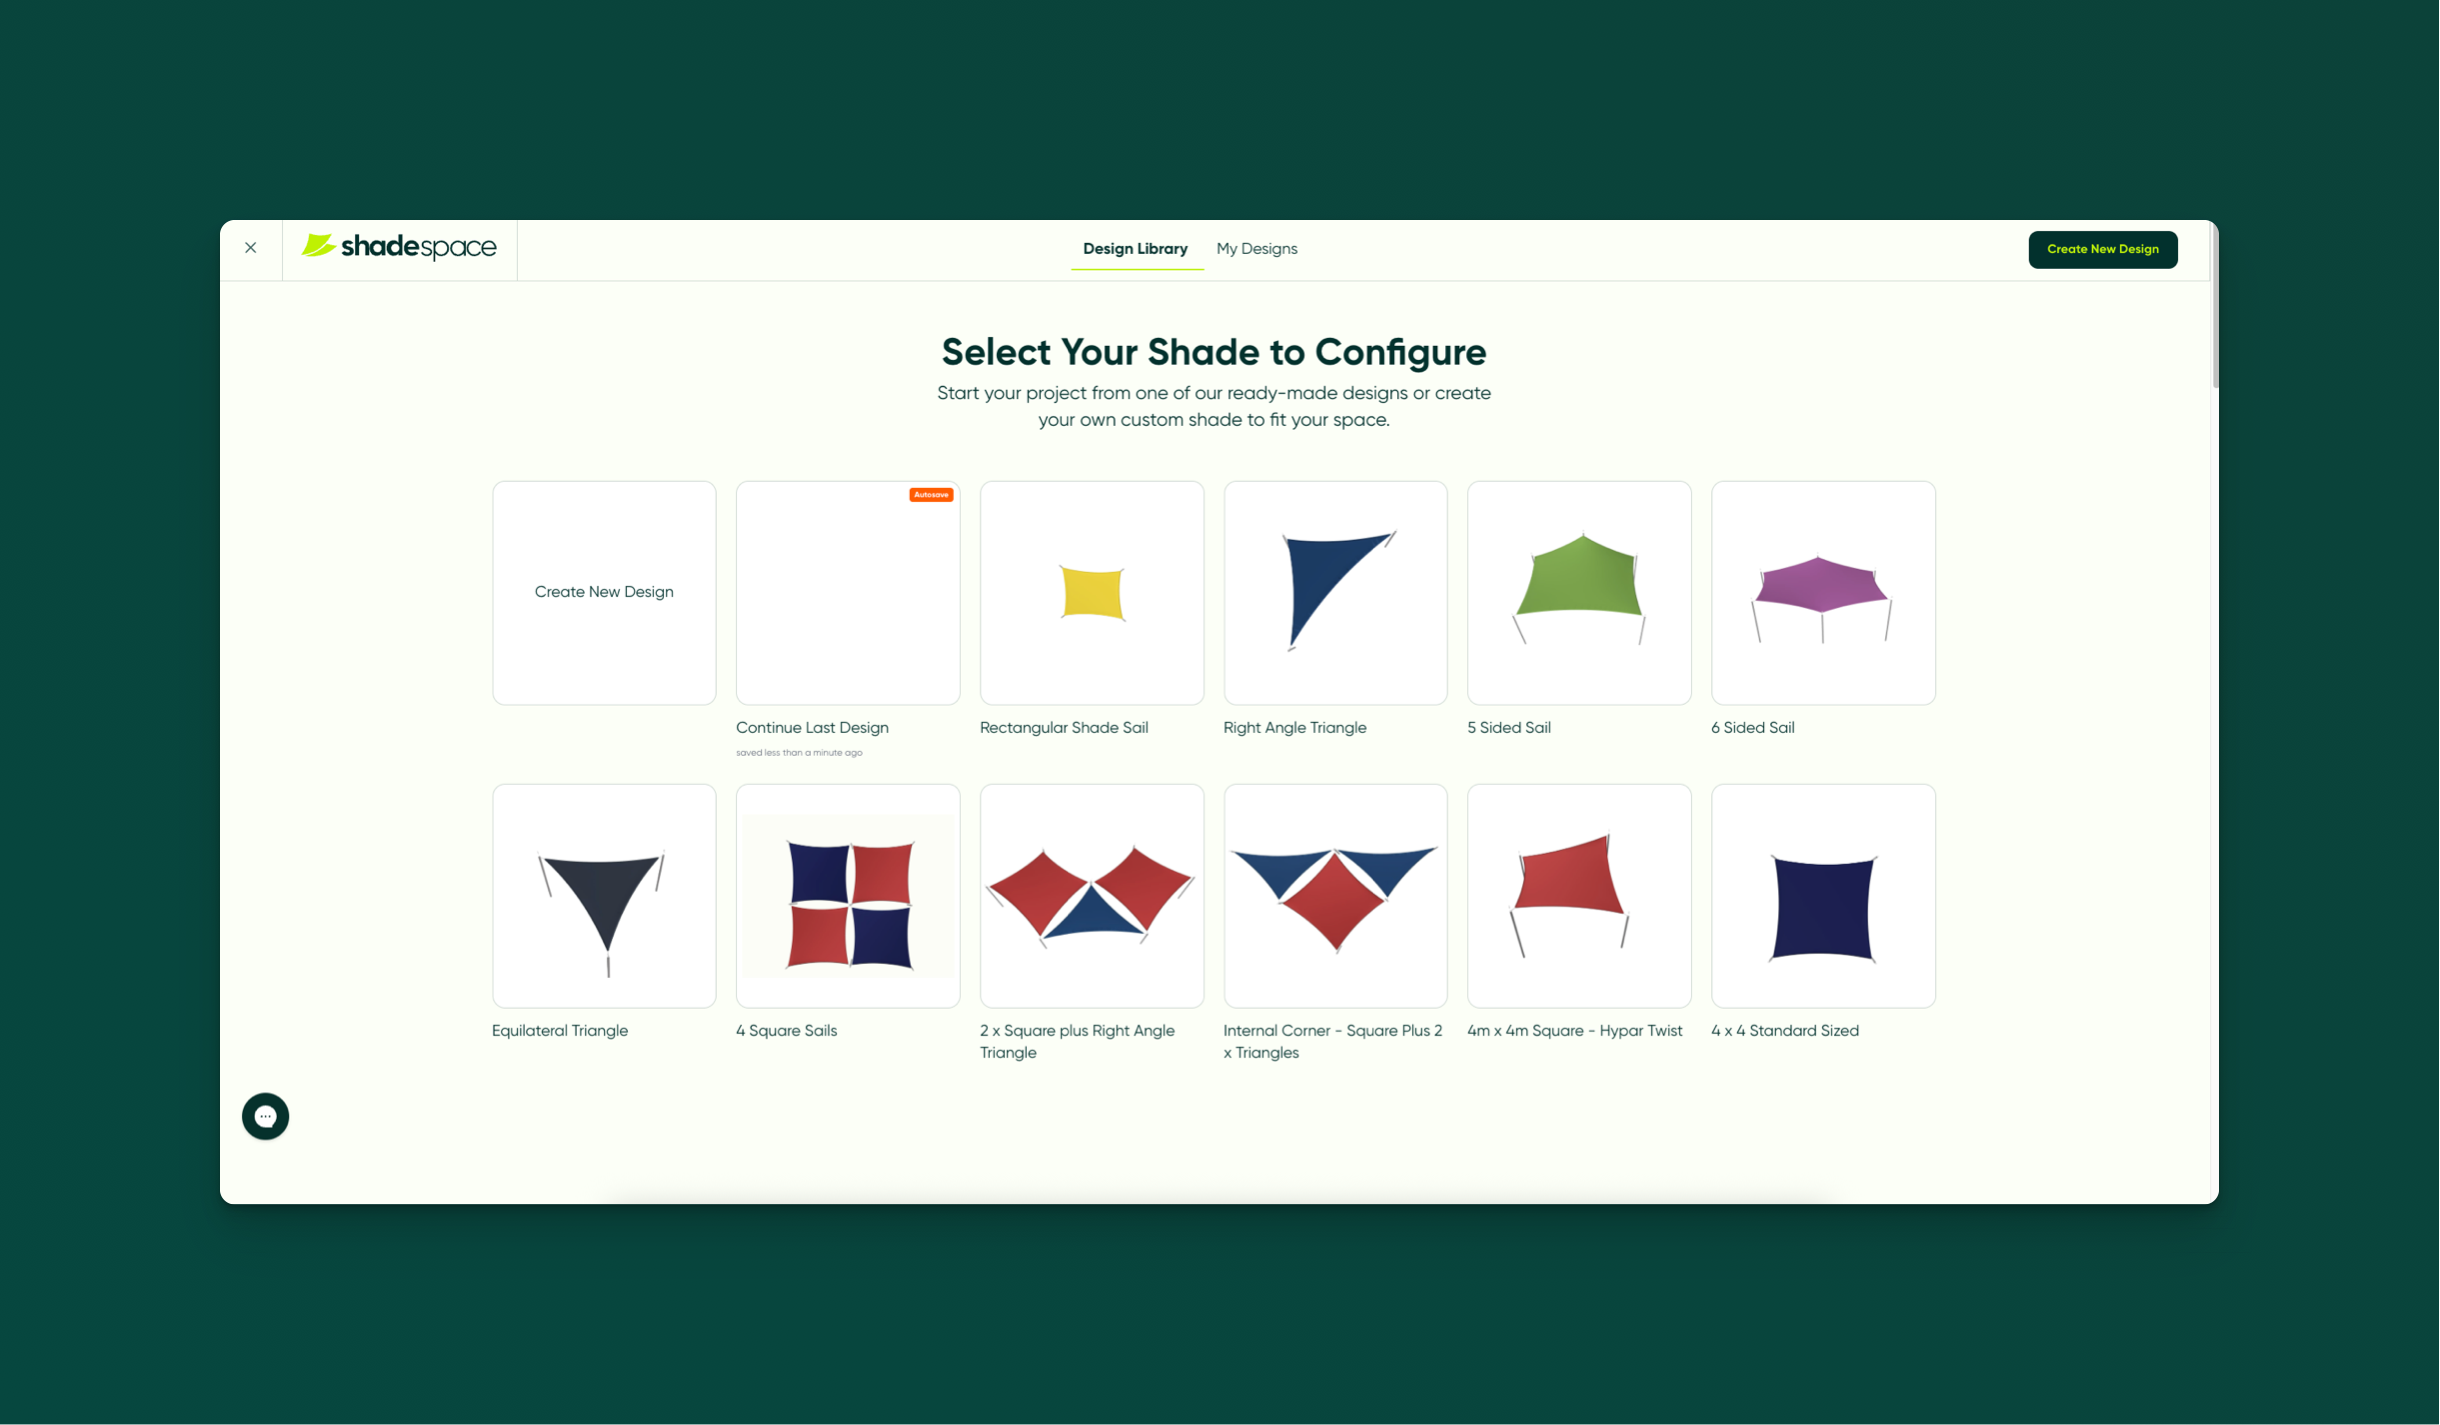
Task: Choose the blue Right Angle Triangle design
Action: coord(1335,593)
